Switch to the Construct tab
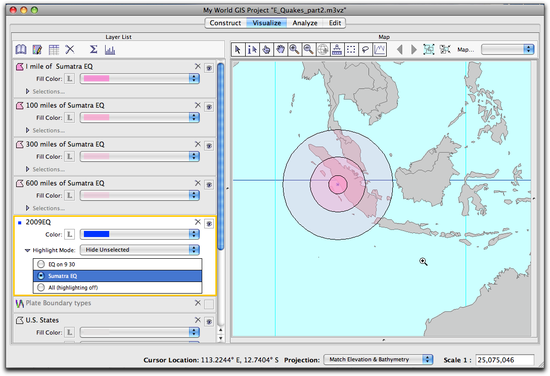The width and height of the screenshot is (550, 376). 225,23
